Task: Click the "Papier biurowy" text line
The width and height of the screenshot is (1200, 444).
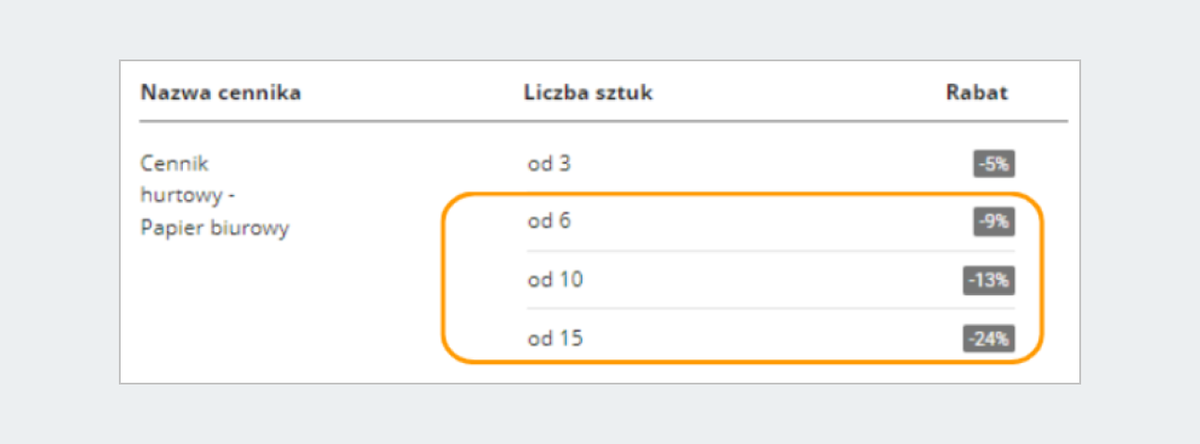Action: (x=214, y=228)
